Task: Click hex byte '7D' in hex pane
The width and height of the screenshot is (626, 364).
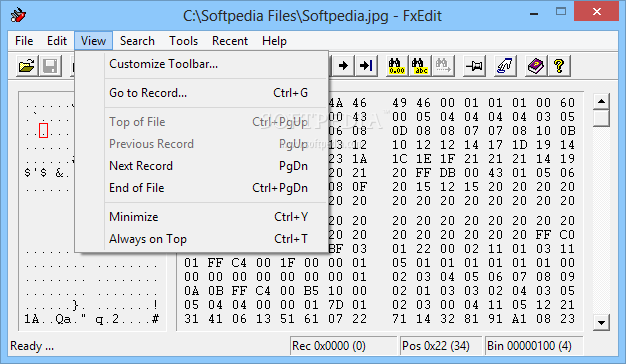Action: [x=335, y=305]
